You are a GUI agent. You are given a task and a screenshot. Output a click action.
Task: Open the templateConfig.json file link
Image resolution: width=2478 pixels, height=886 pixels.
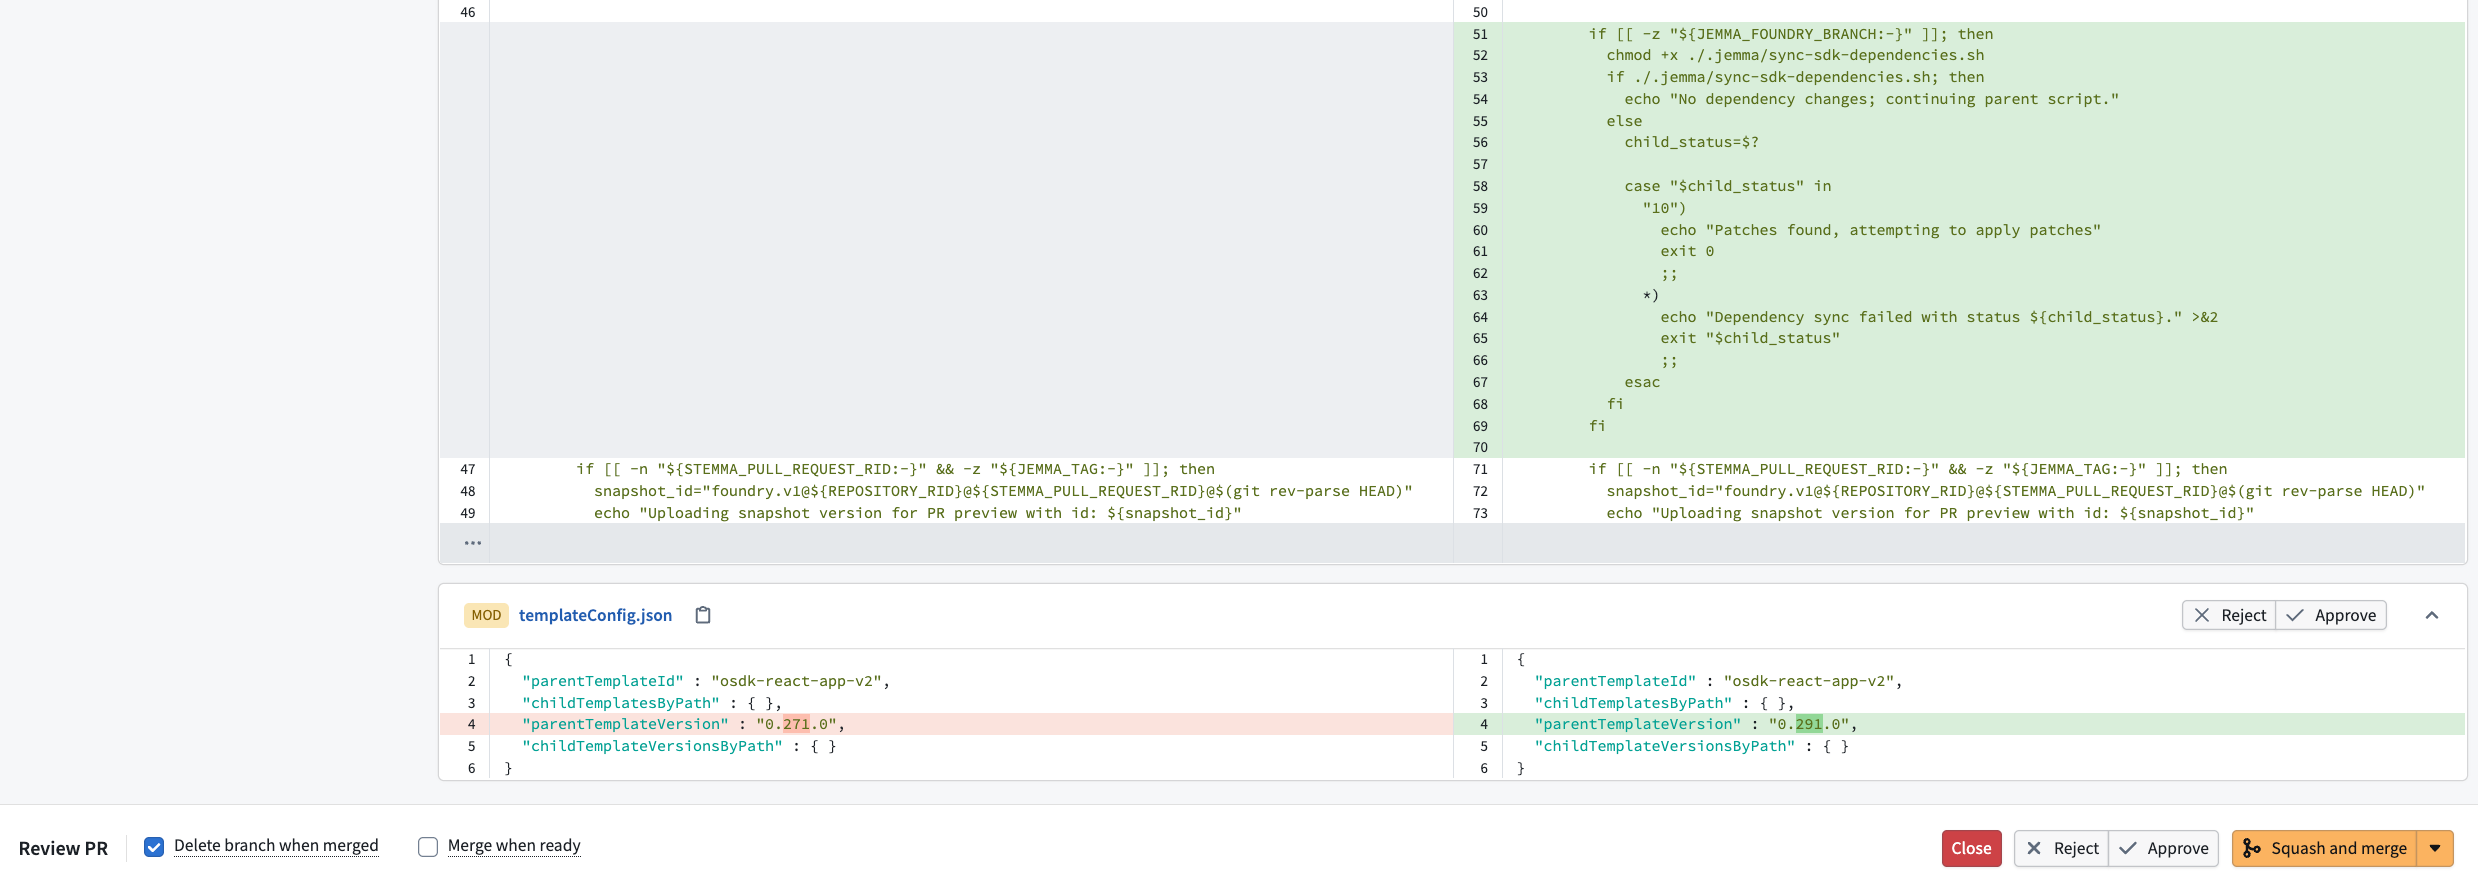pyautogui.click(x=595, y=615)
